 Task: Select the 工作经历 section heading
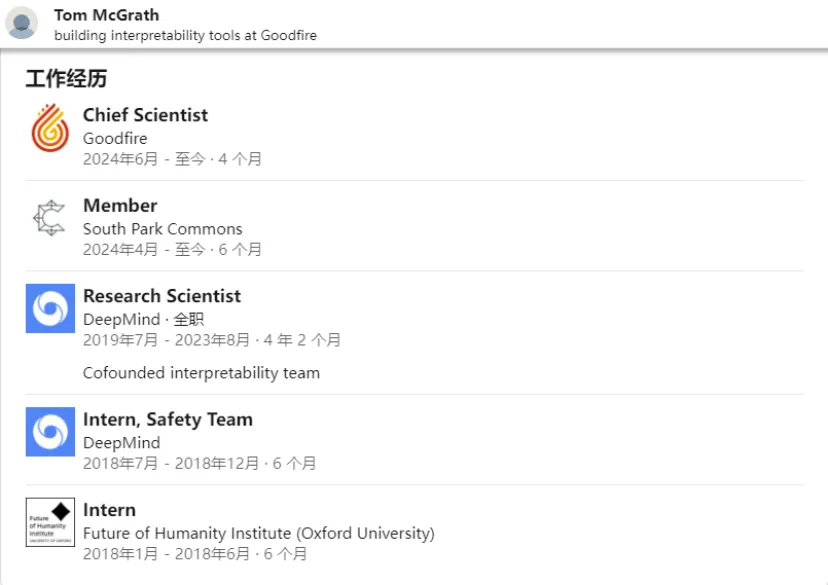pyautogui.click(x=66, y=79)
